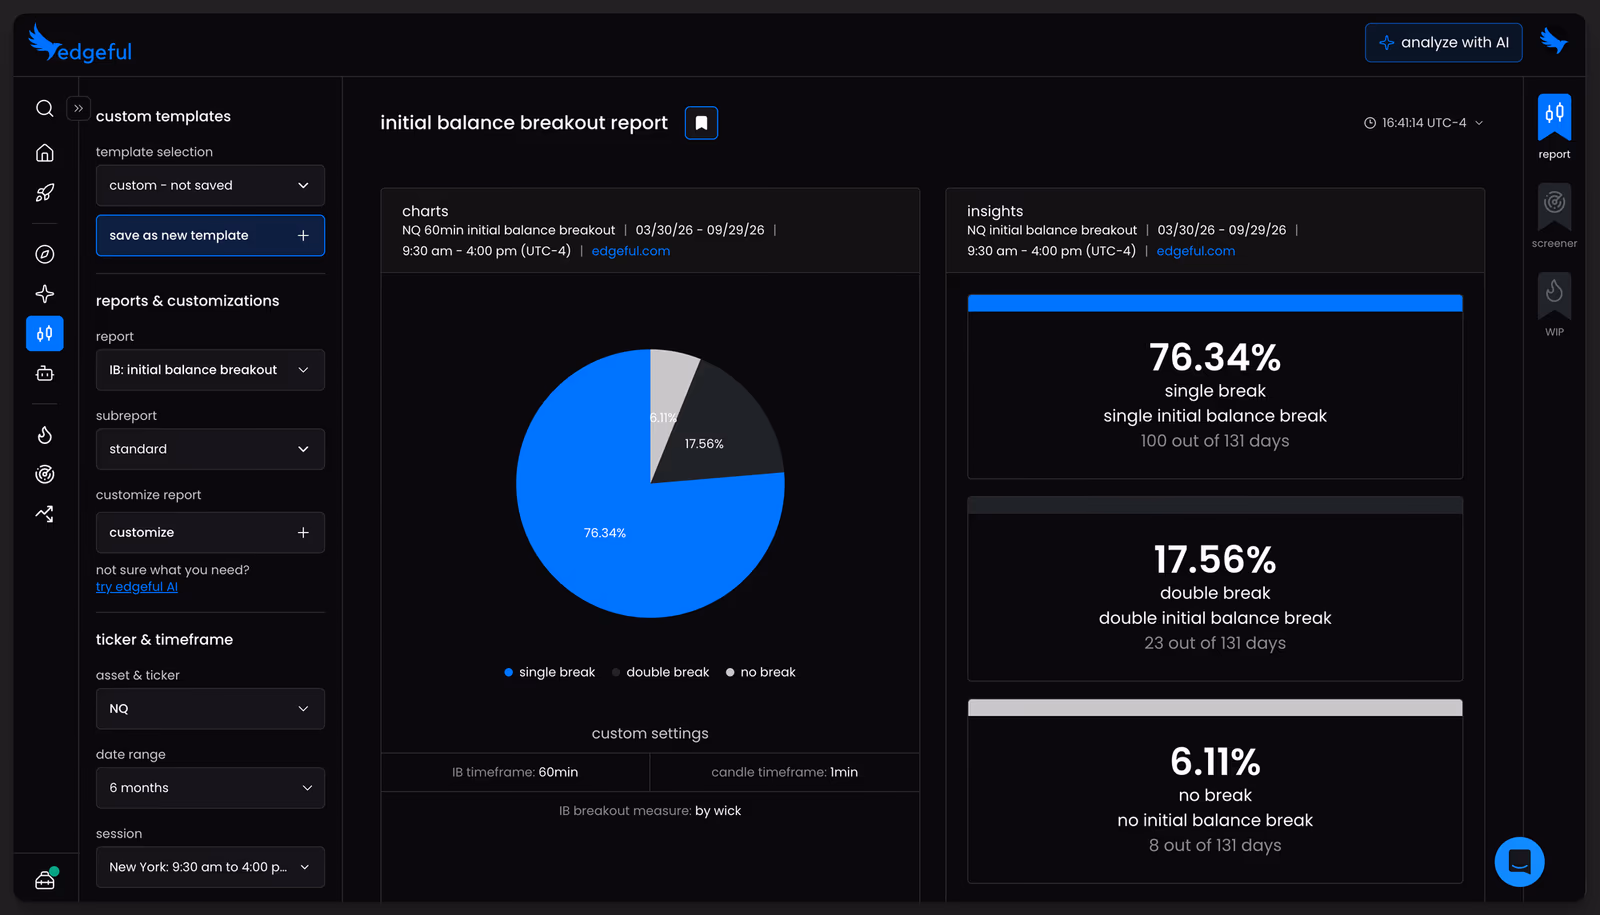Viewport: 1600px width, 915px height.
Task: Switch to the screener tab
Action: [x=1554, y=216]
